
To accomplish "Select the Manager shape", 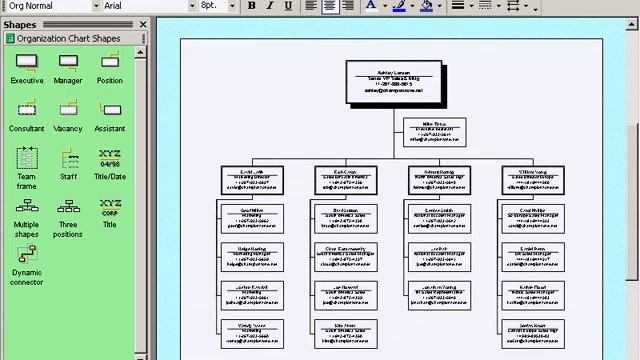I will click(x=68, y=68).
